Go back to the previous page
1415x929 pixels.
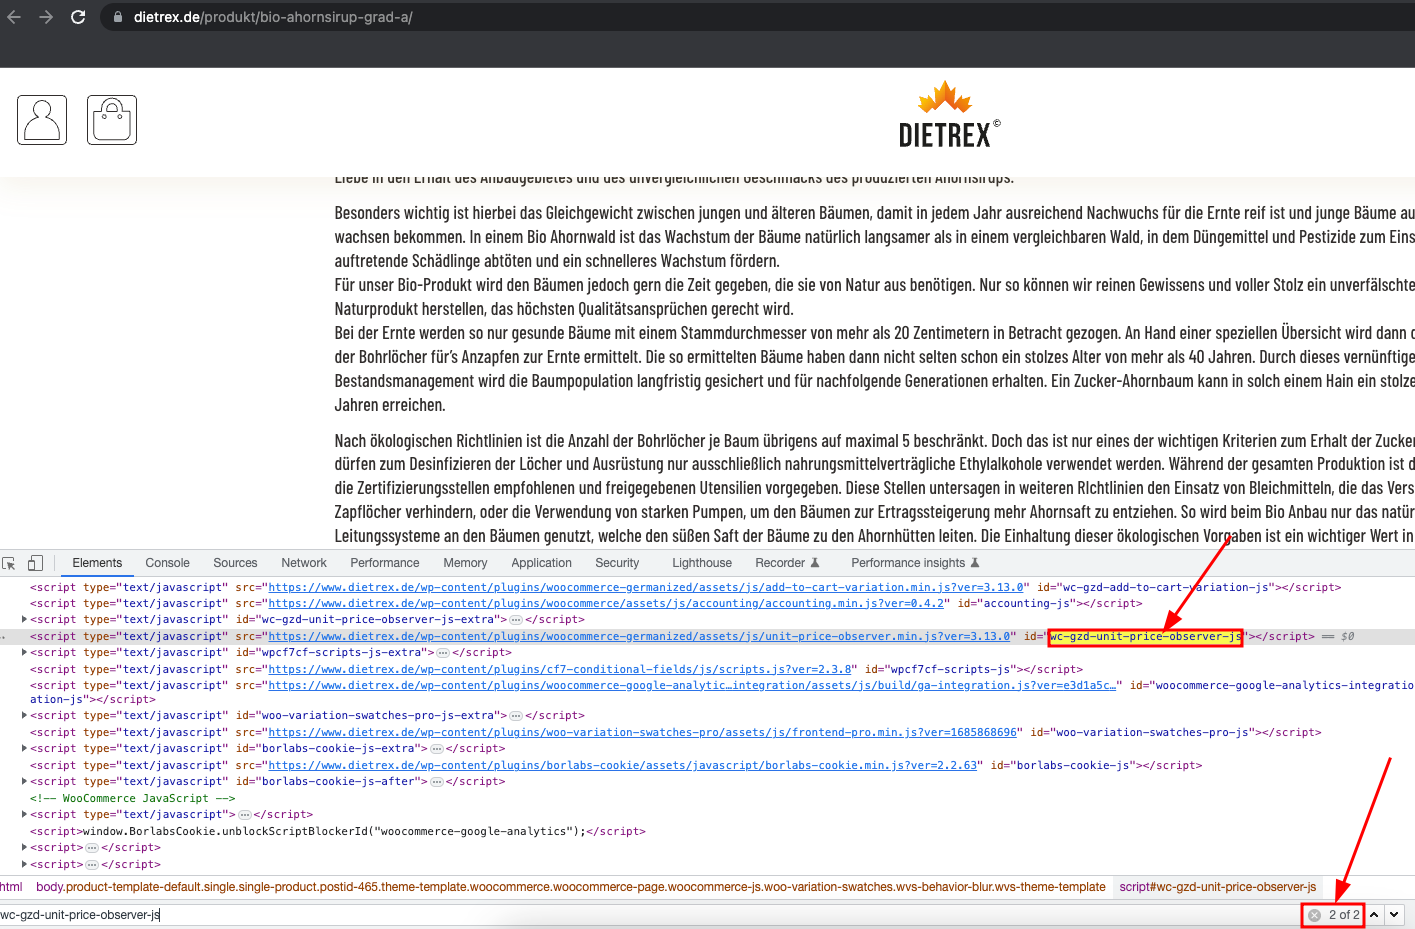coord(14,17)
